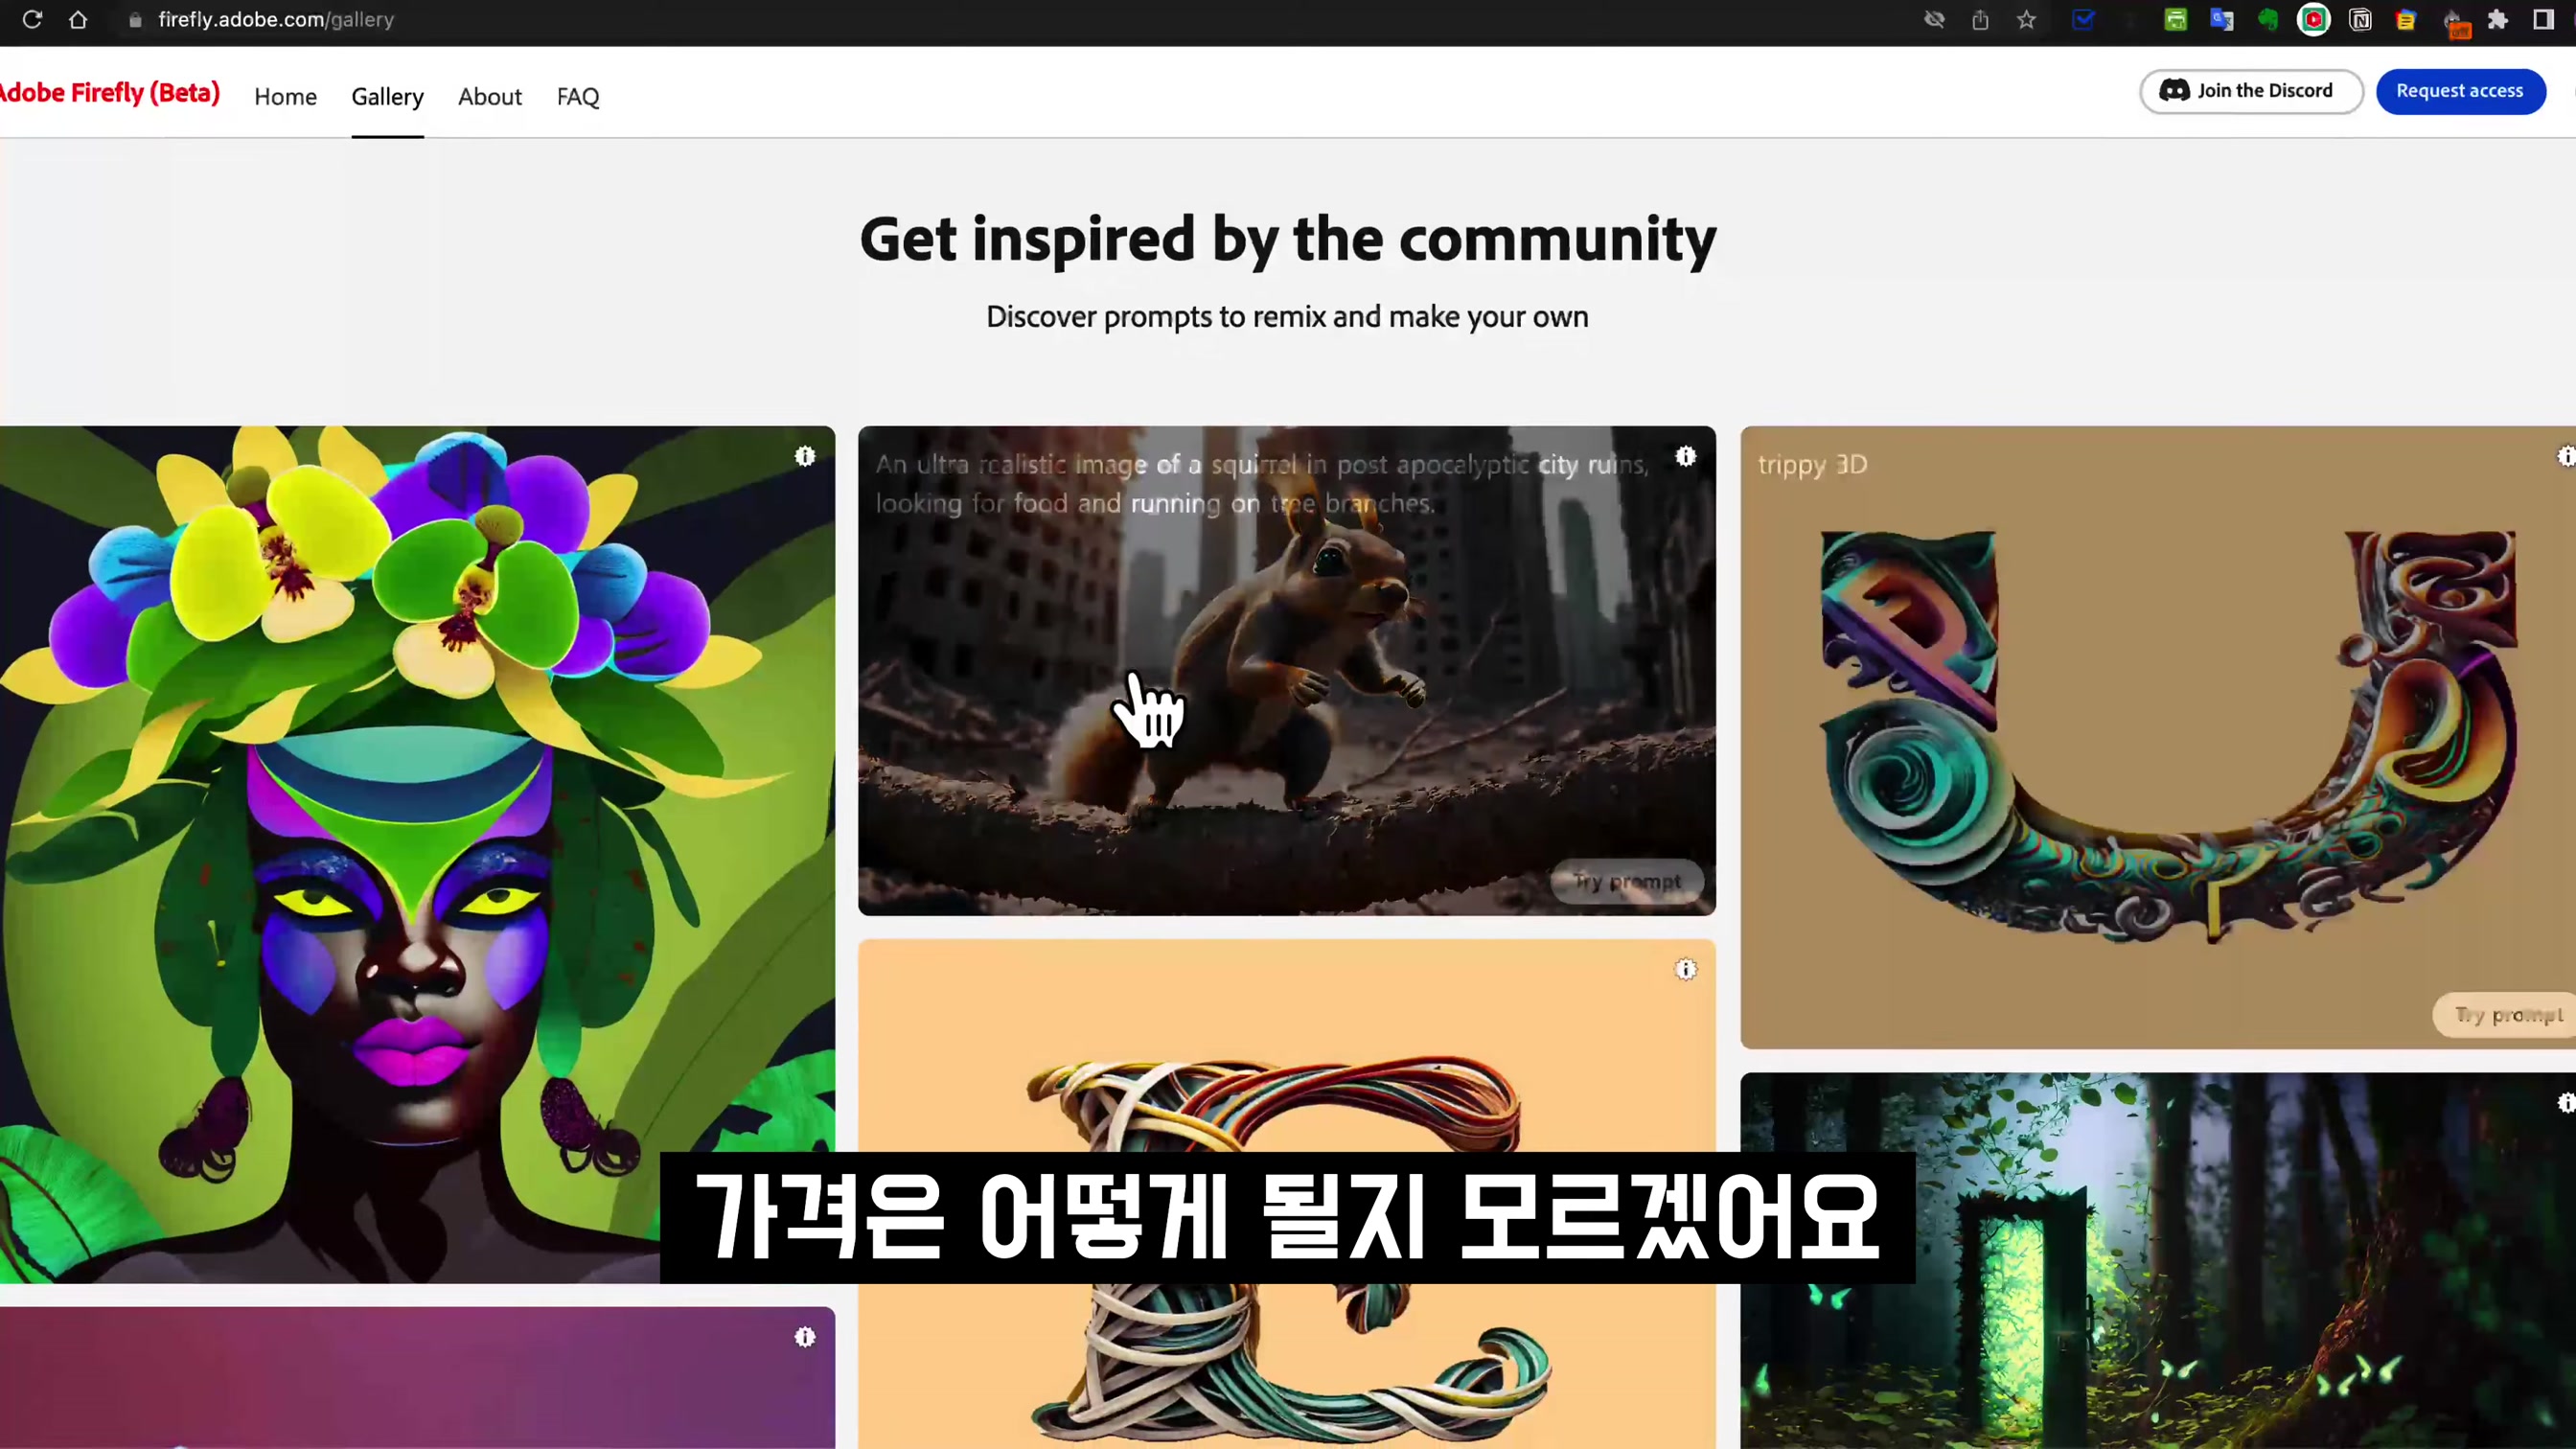Open info icon on squirrel image
Viewport: 2576px width, 1449px height.
[x=1686, y=457]
